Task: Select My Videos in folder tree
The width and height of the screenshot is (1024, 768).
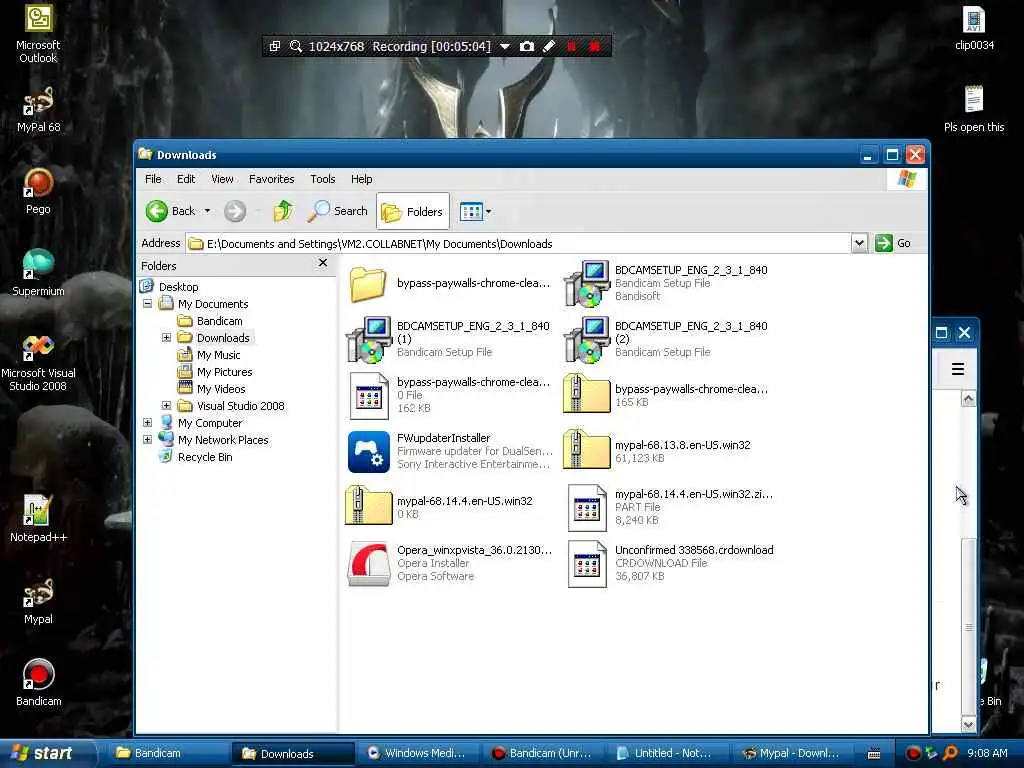Action: (221, 389)
